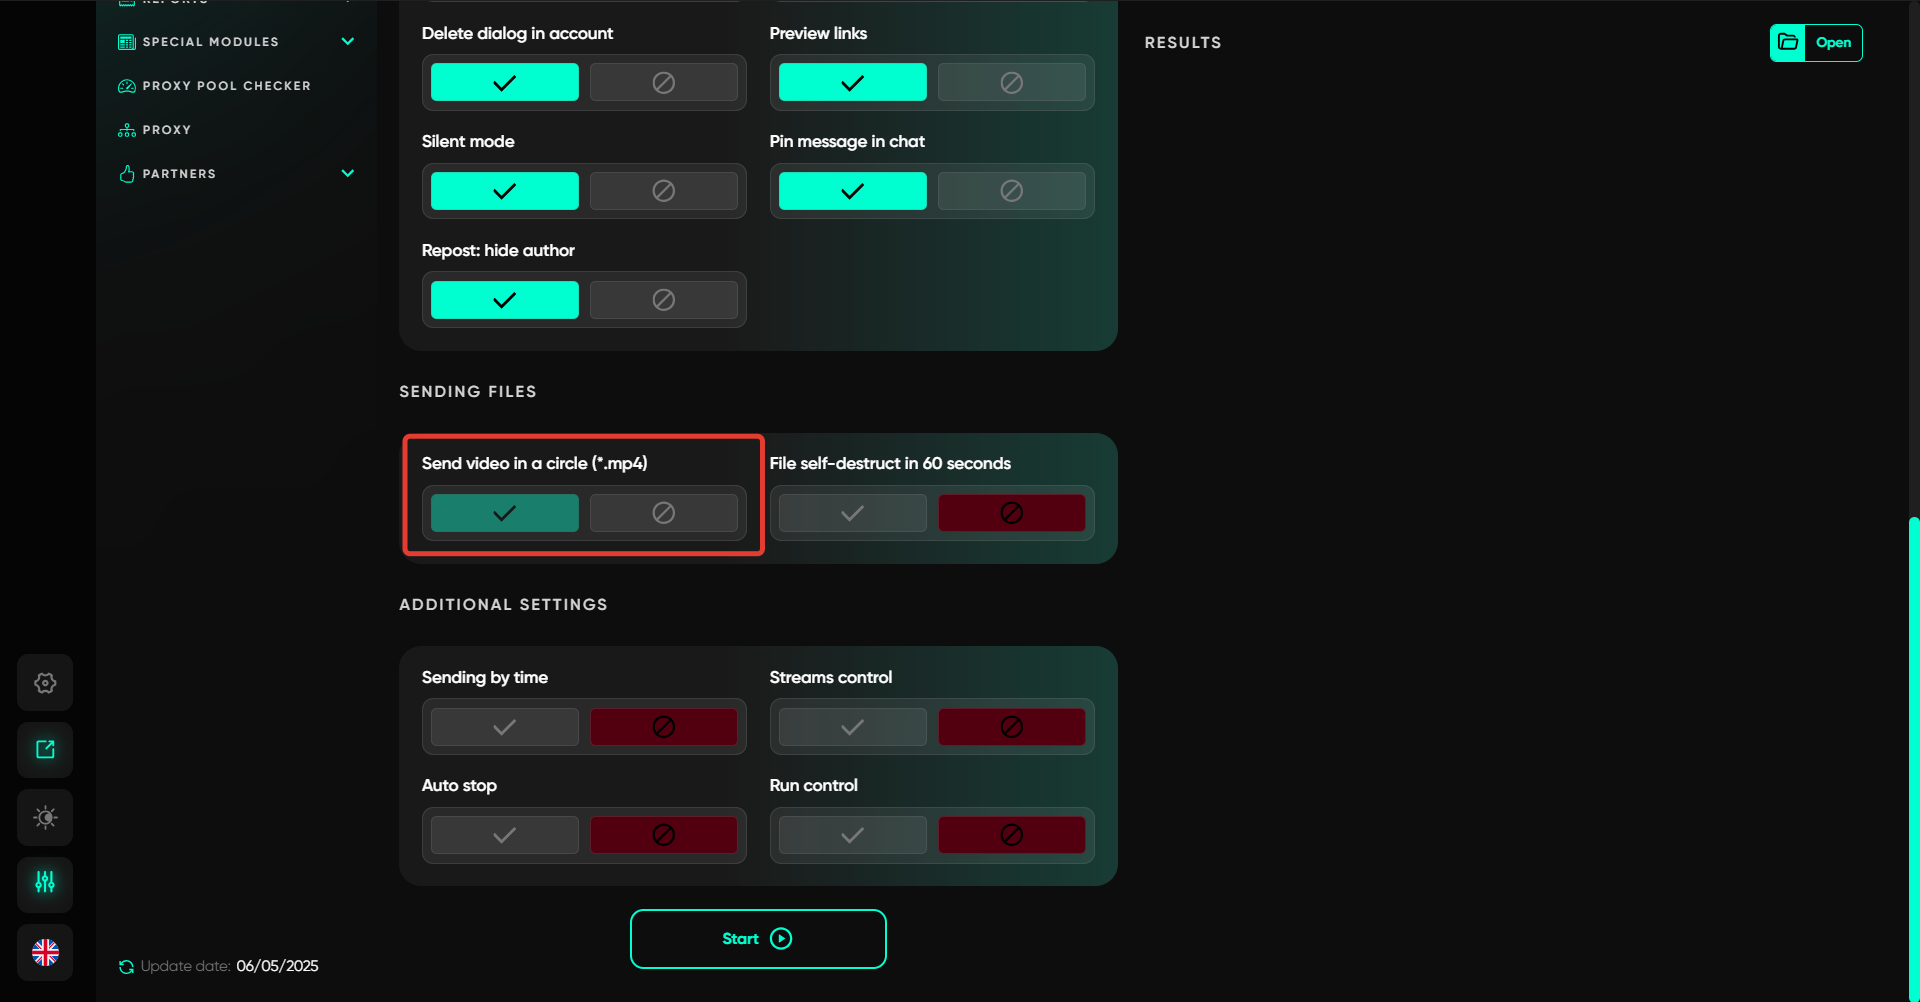Expand the Partners menu chevron

point(348,174)
